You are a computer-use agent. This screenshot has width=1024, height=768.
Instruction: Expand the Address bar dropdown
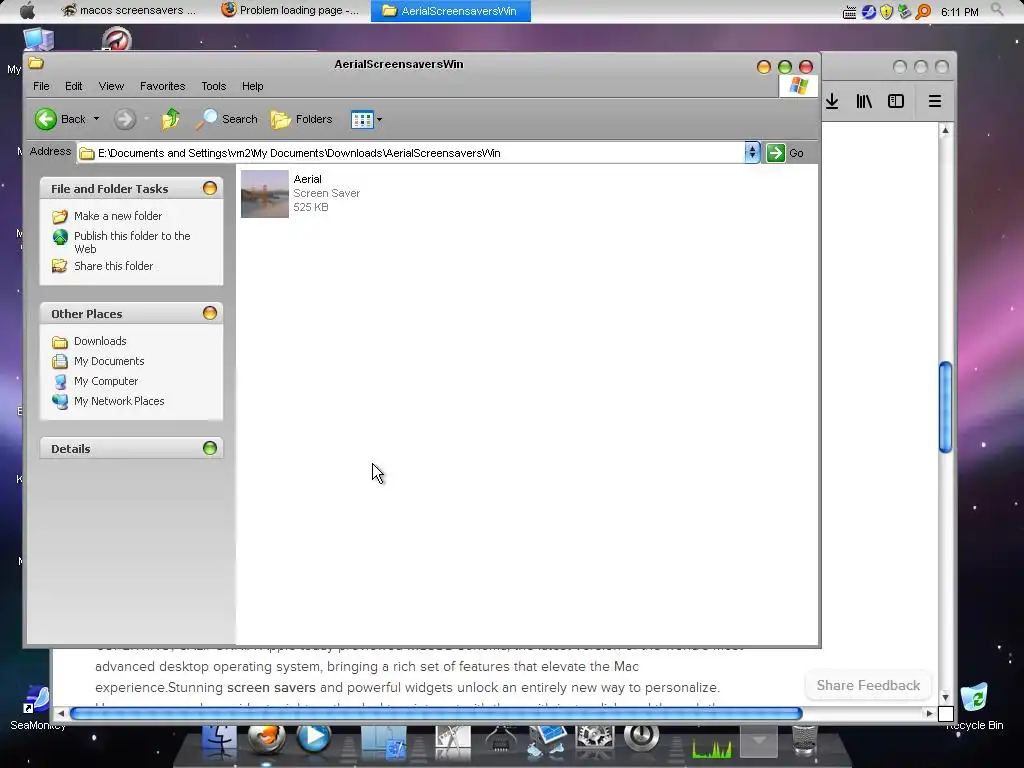pos(752,153)
